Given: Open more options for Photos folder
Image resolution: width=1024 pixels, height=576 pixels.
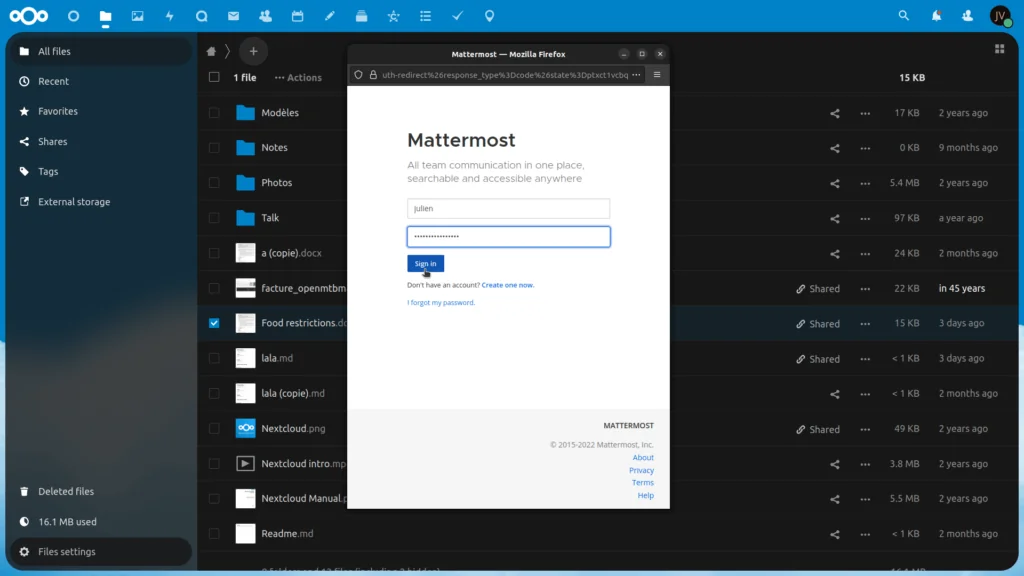Looking at the screenshot, I should 865,184.
